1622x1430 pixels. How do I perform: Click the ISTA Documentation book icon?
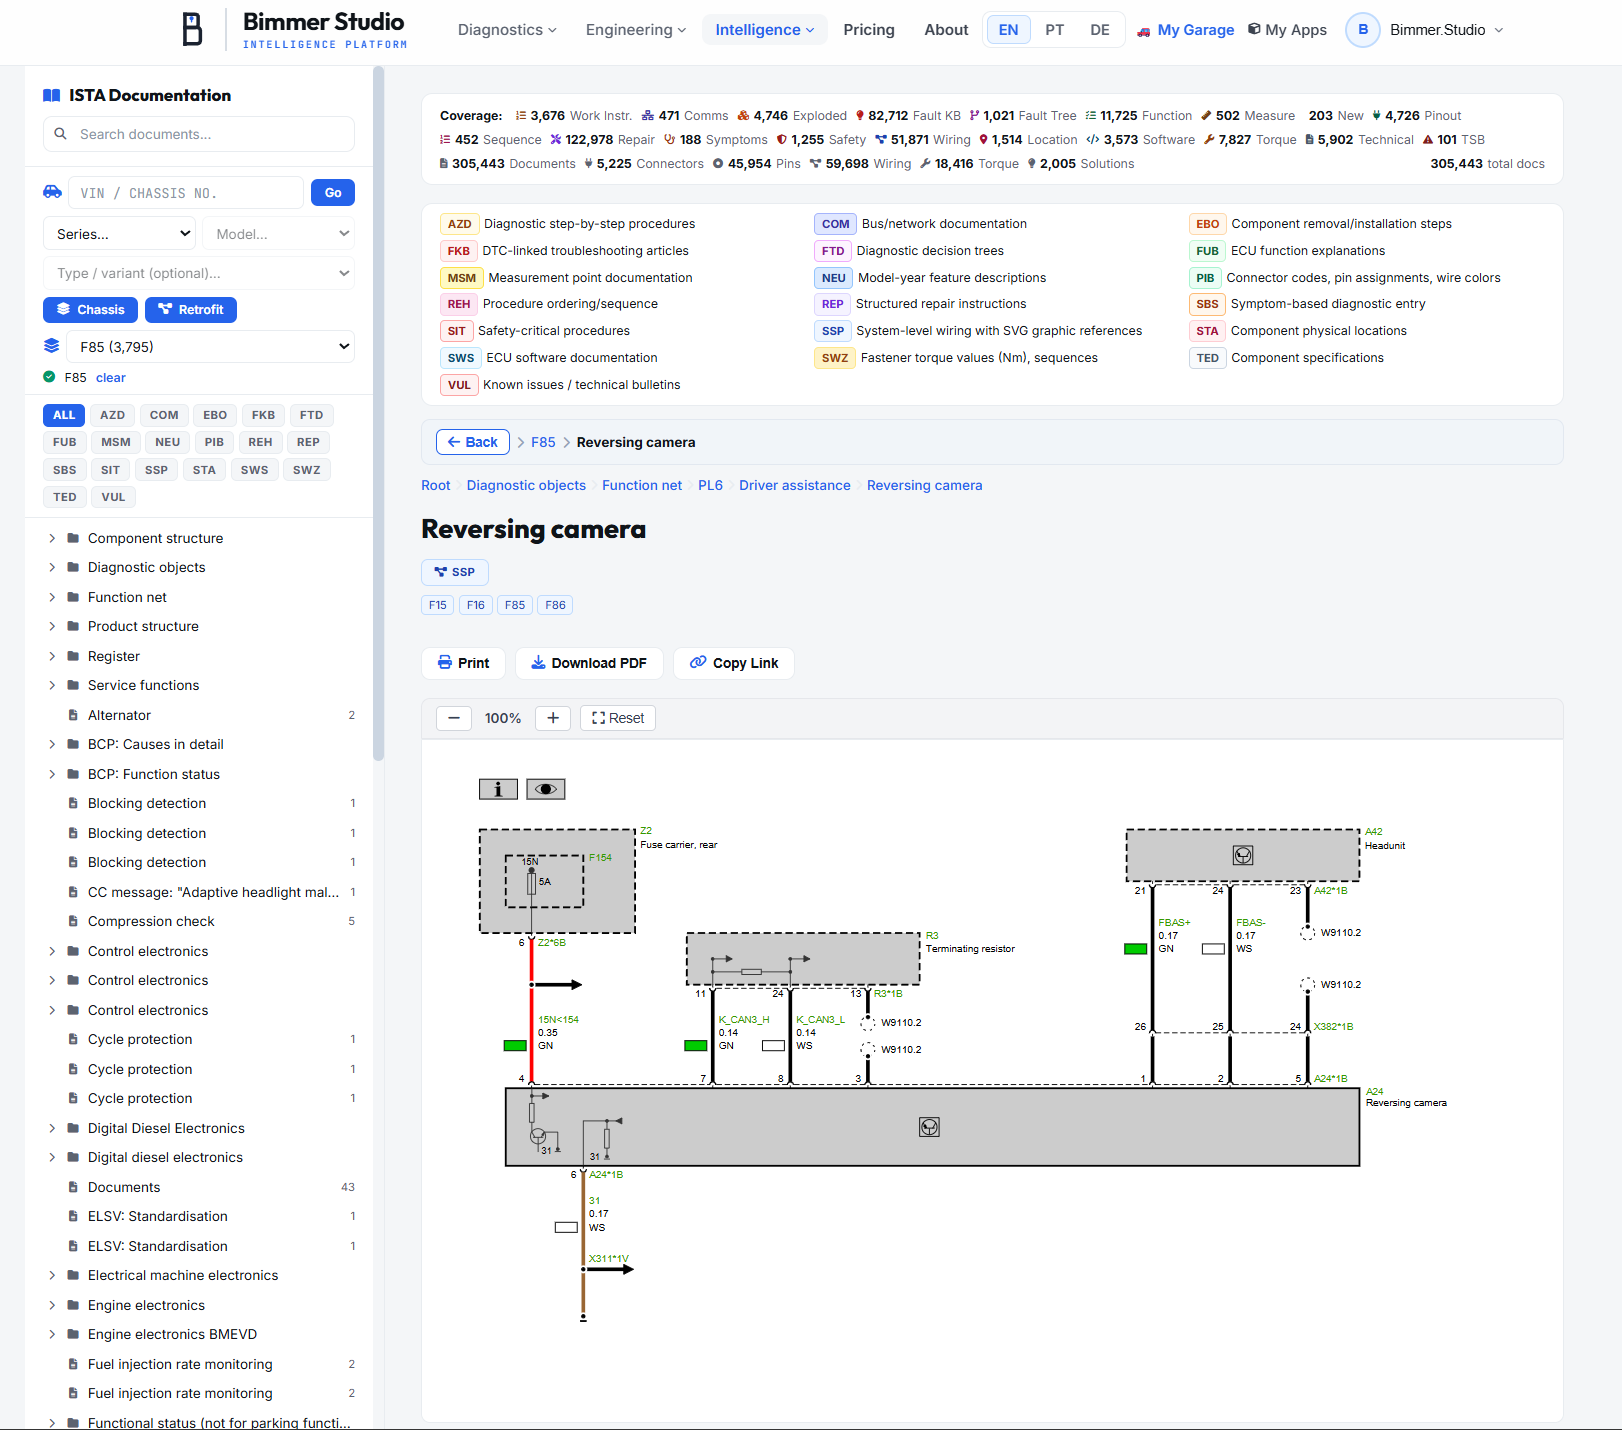point(52,95)
